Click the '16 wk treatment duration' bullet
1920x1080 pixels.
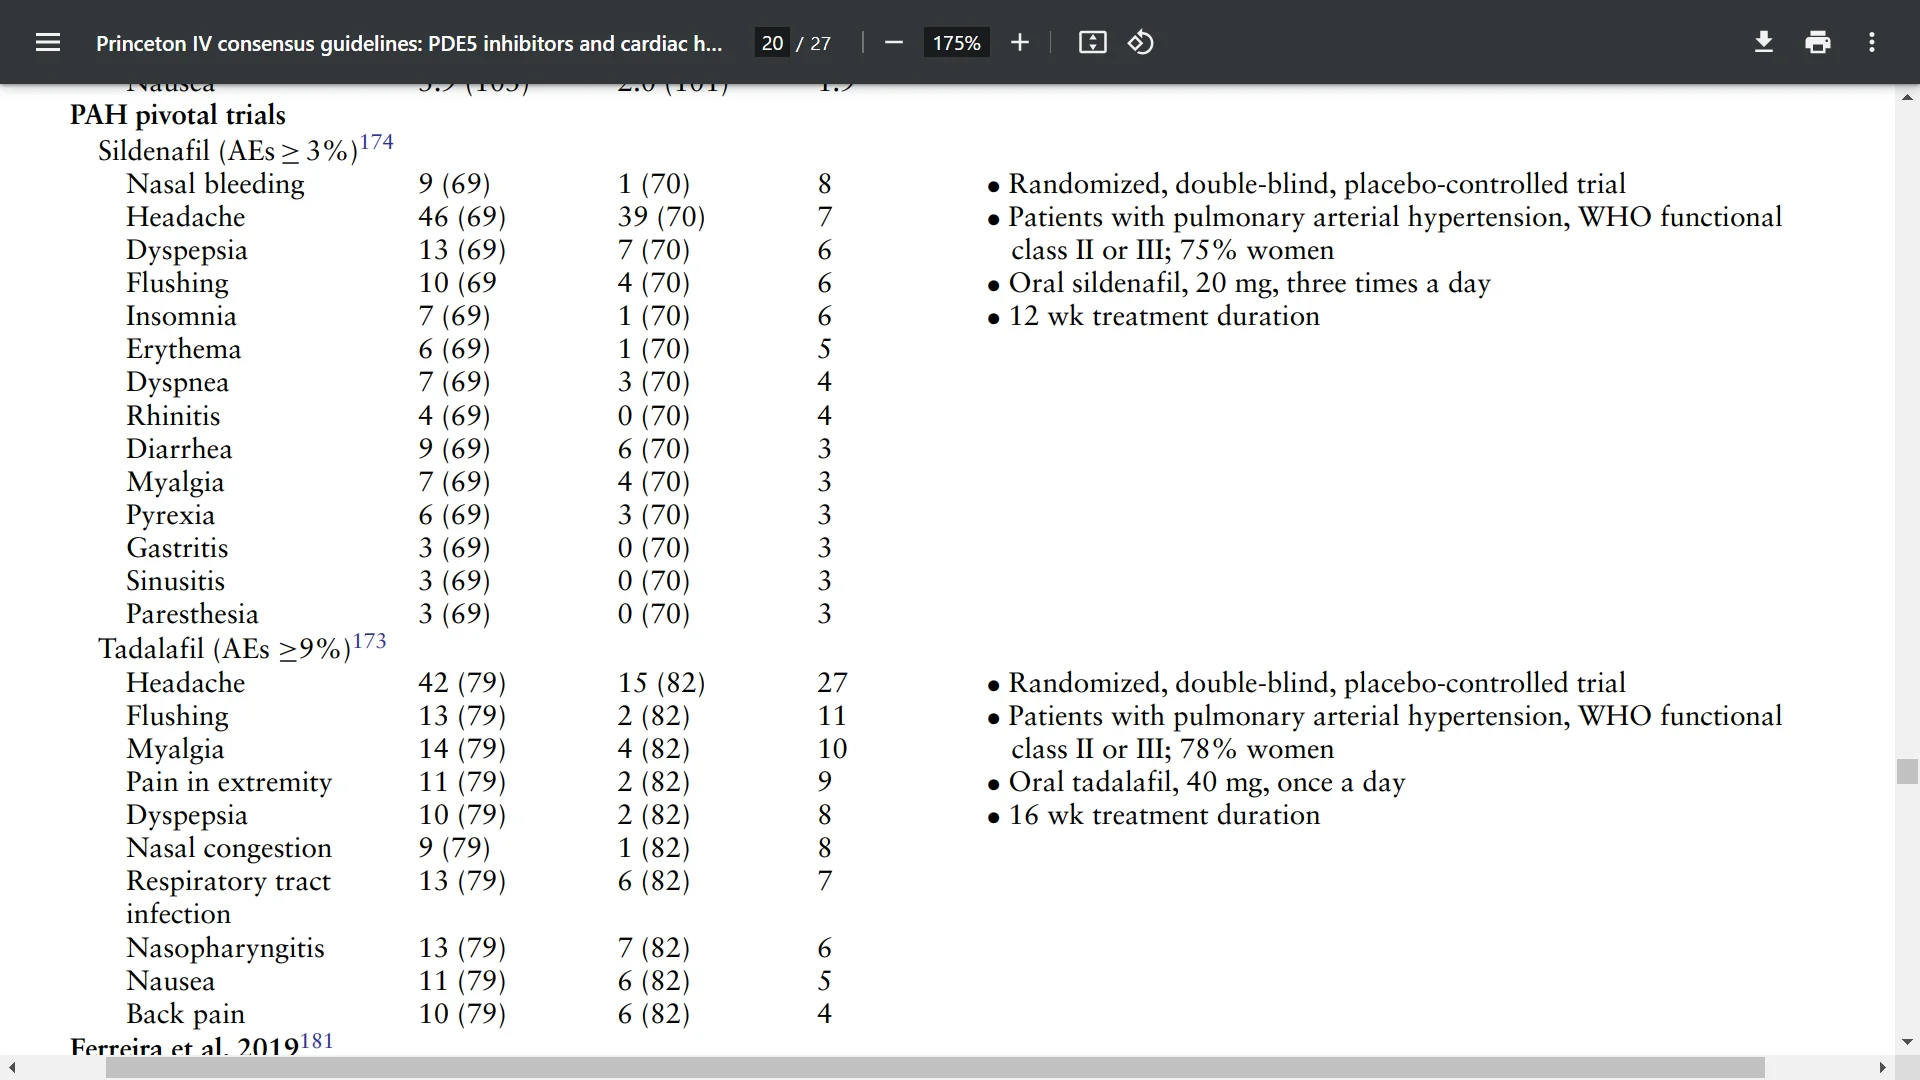point(1164,815)
